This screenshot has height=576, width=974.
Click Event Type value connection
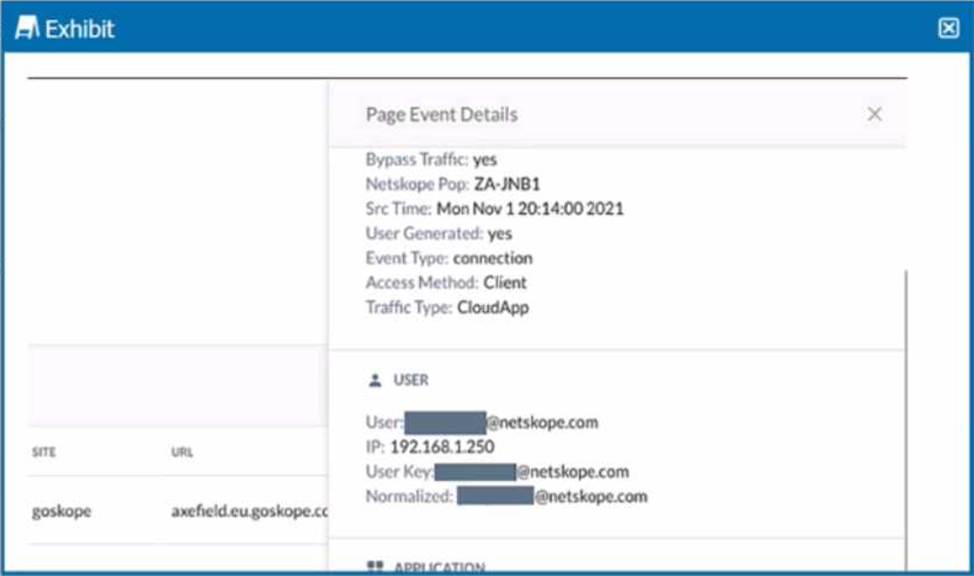click(493, 258)
